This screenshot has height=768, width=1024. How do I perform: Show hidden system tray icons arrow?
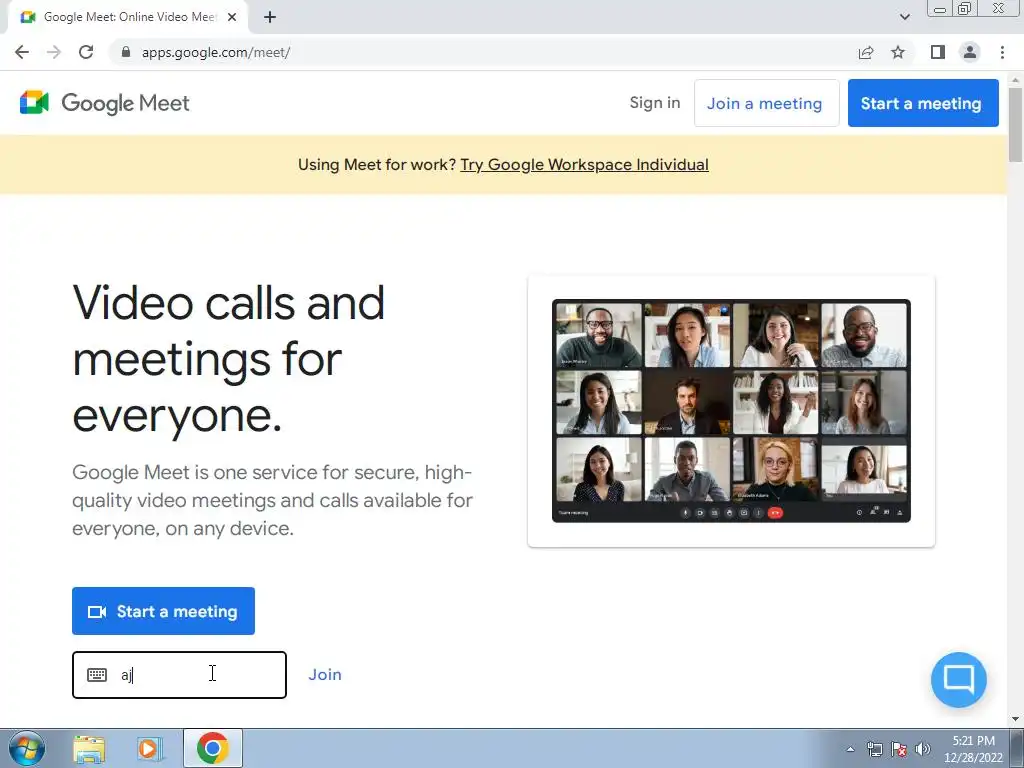click(850, 749)
